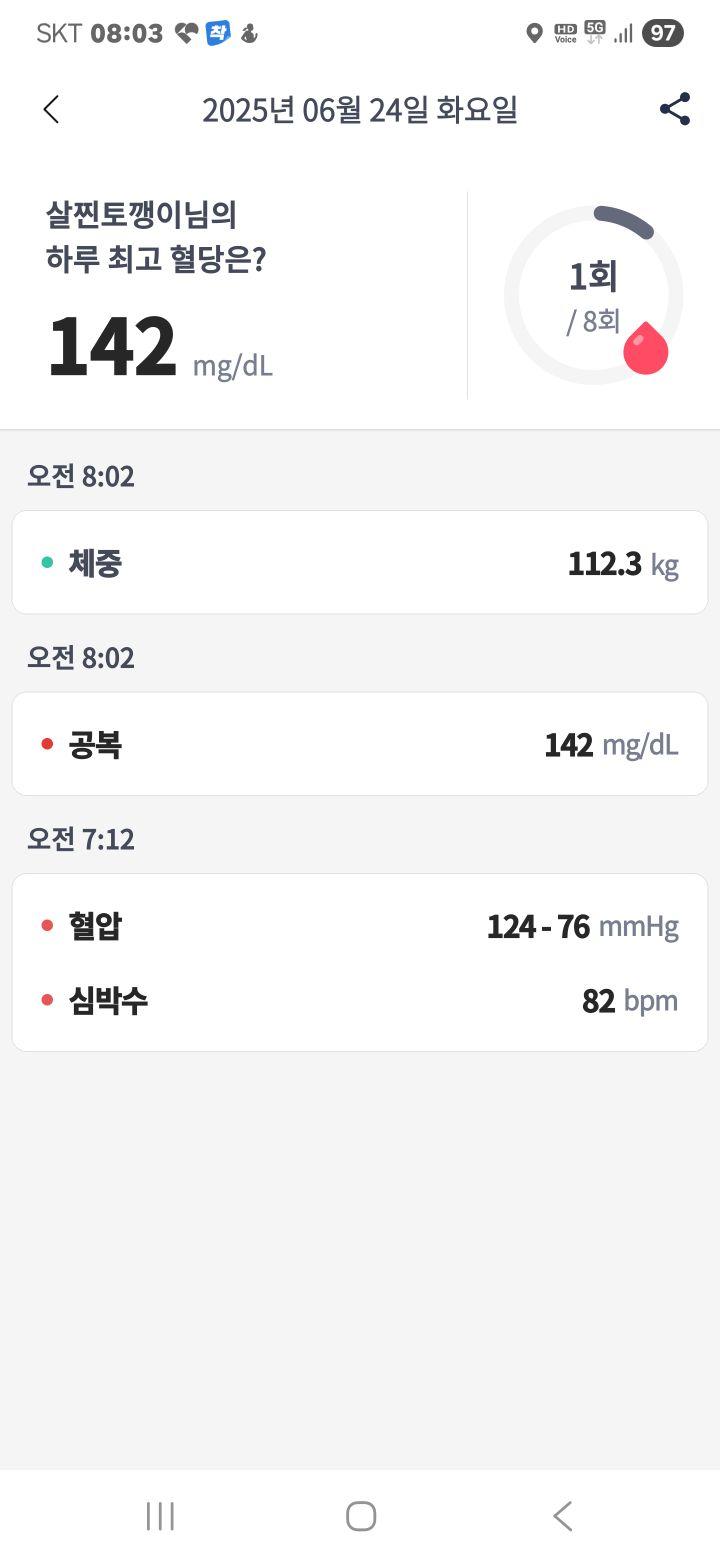Open the 체중 112.3 kg entry

pyautogui.click(x=360, y=562)
